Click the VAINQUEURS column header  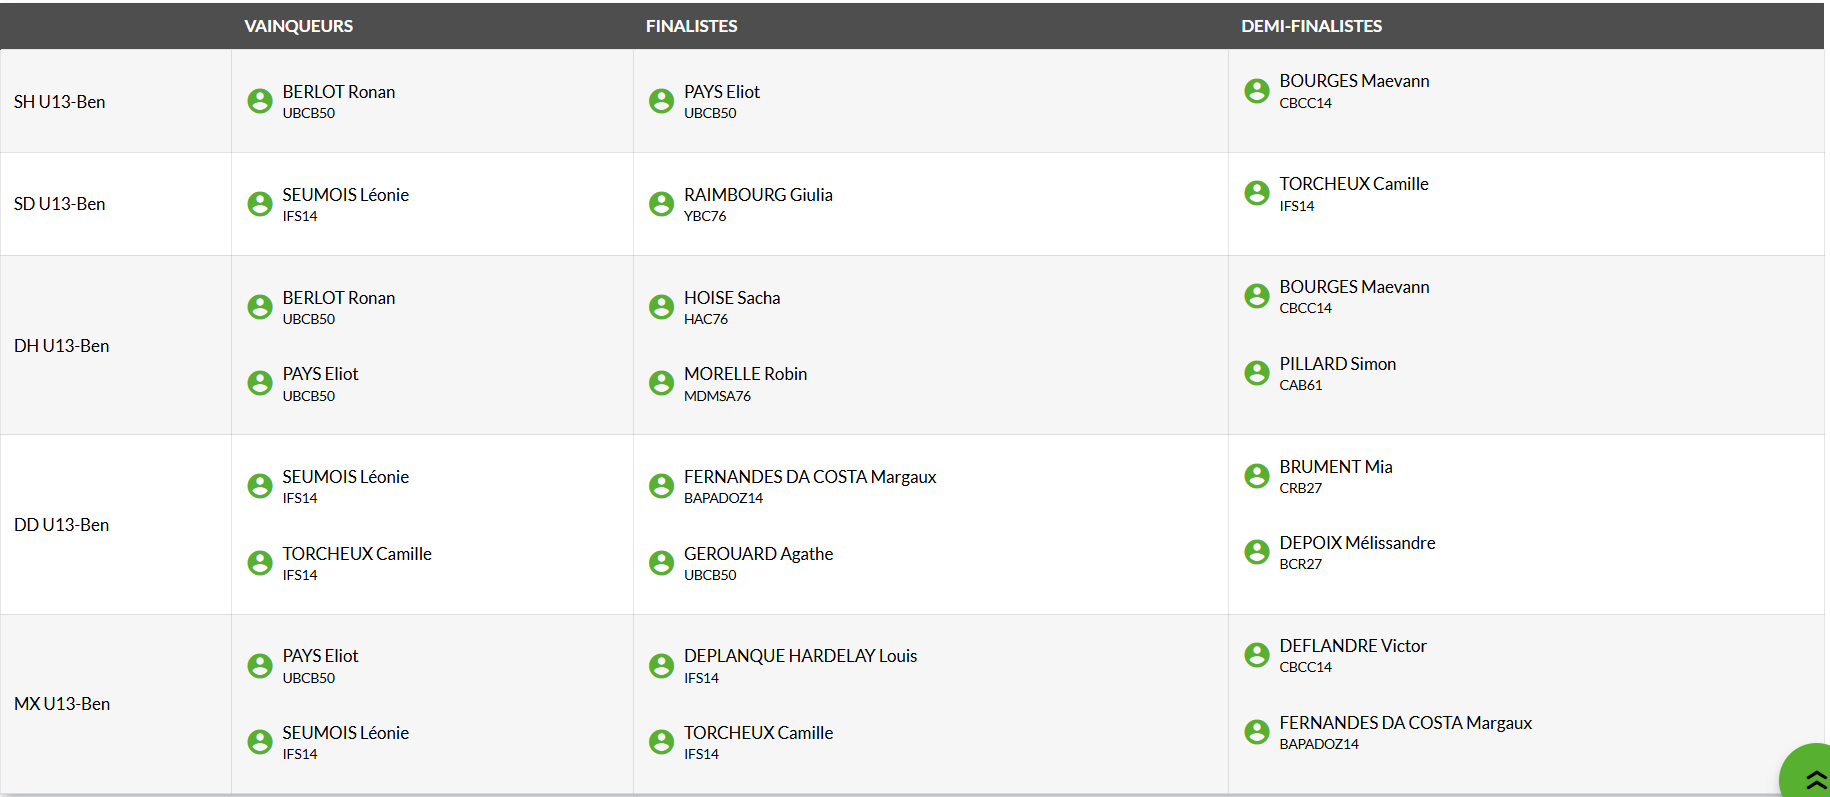[298, 26]
